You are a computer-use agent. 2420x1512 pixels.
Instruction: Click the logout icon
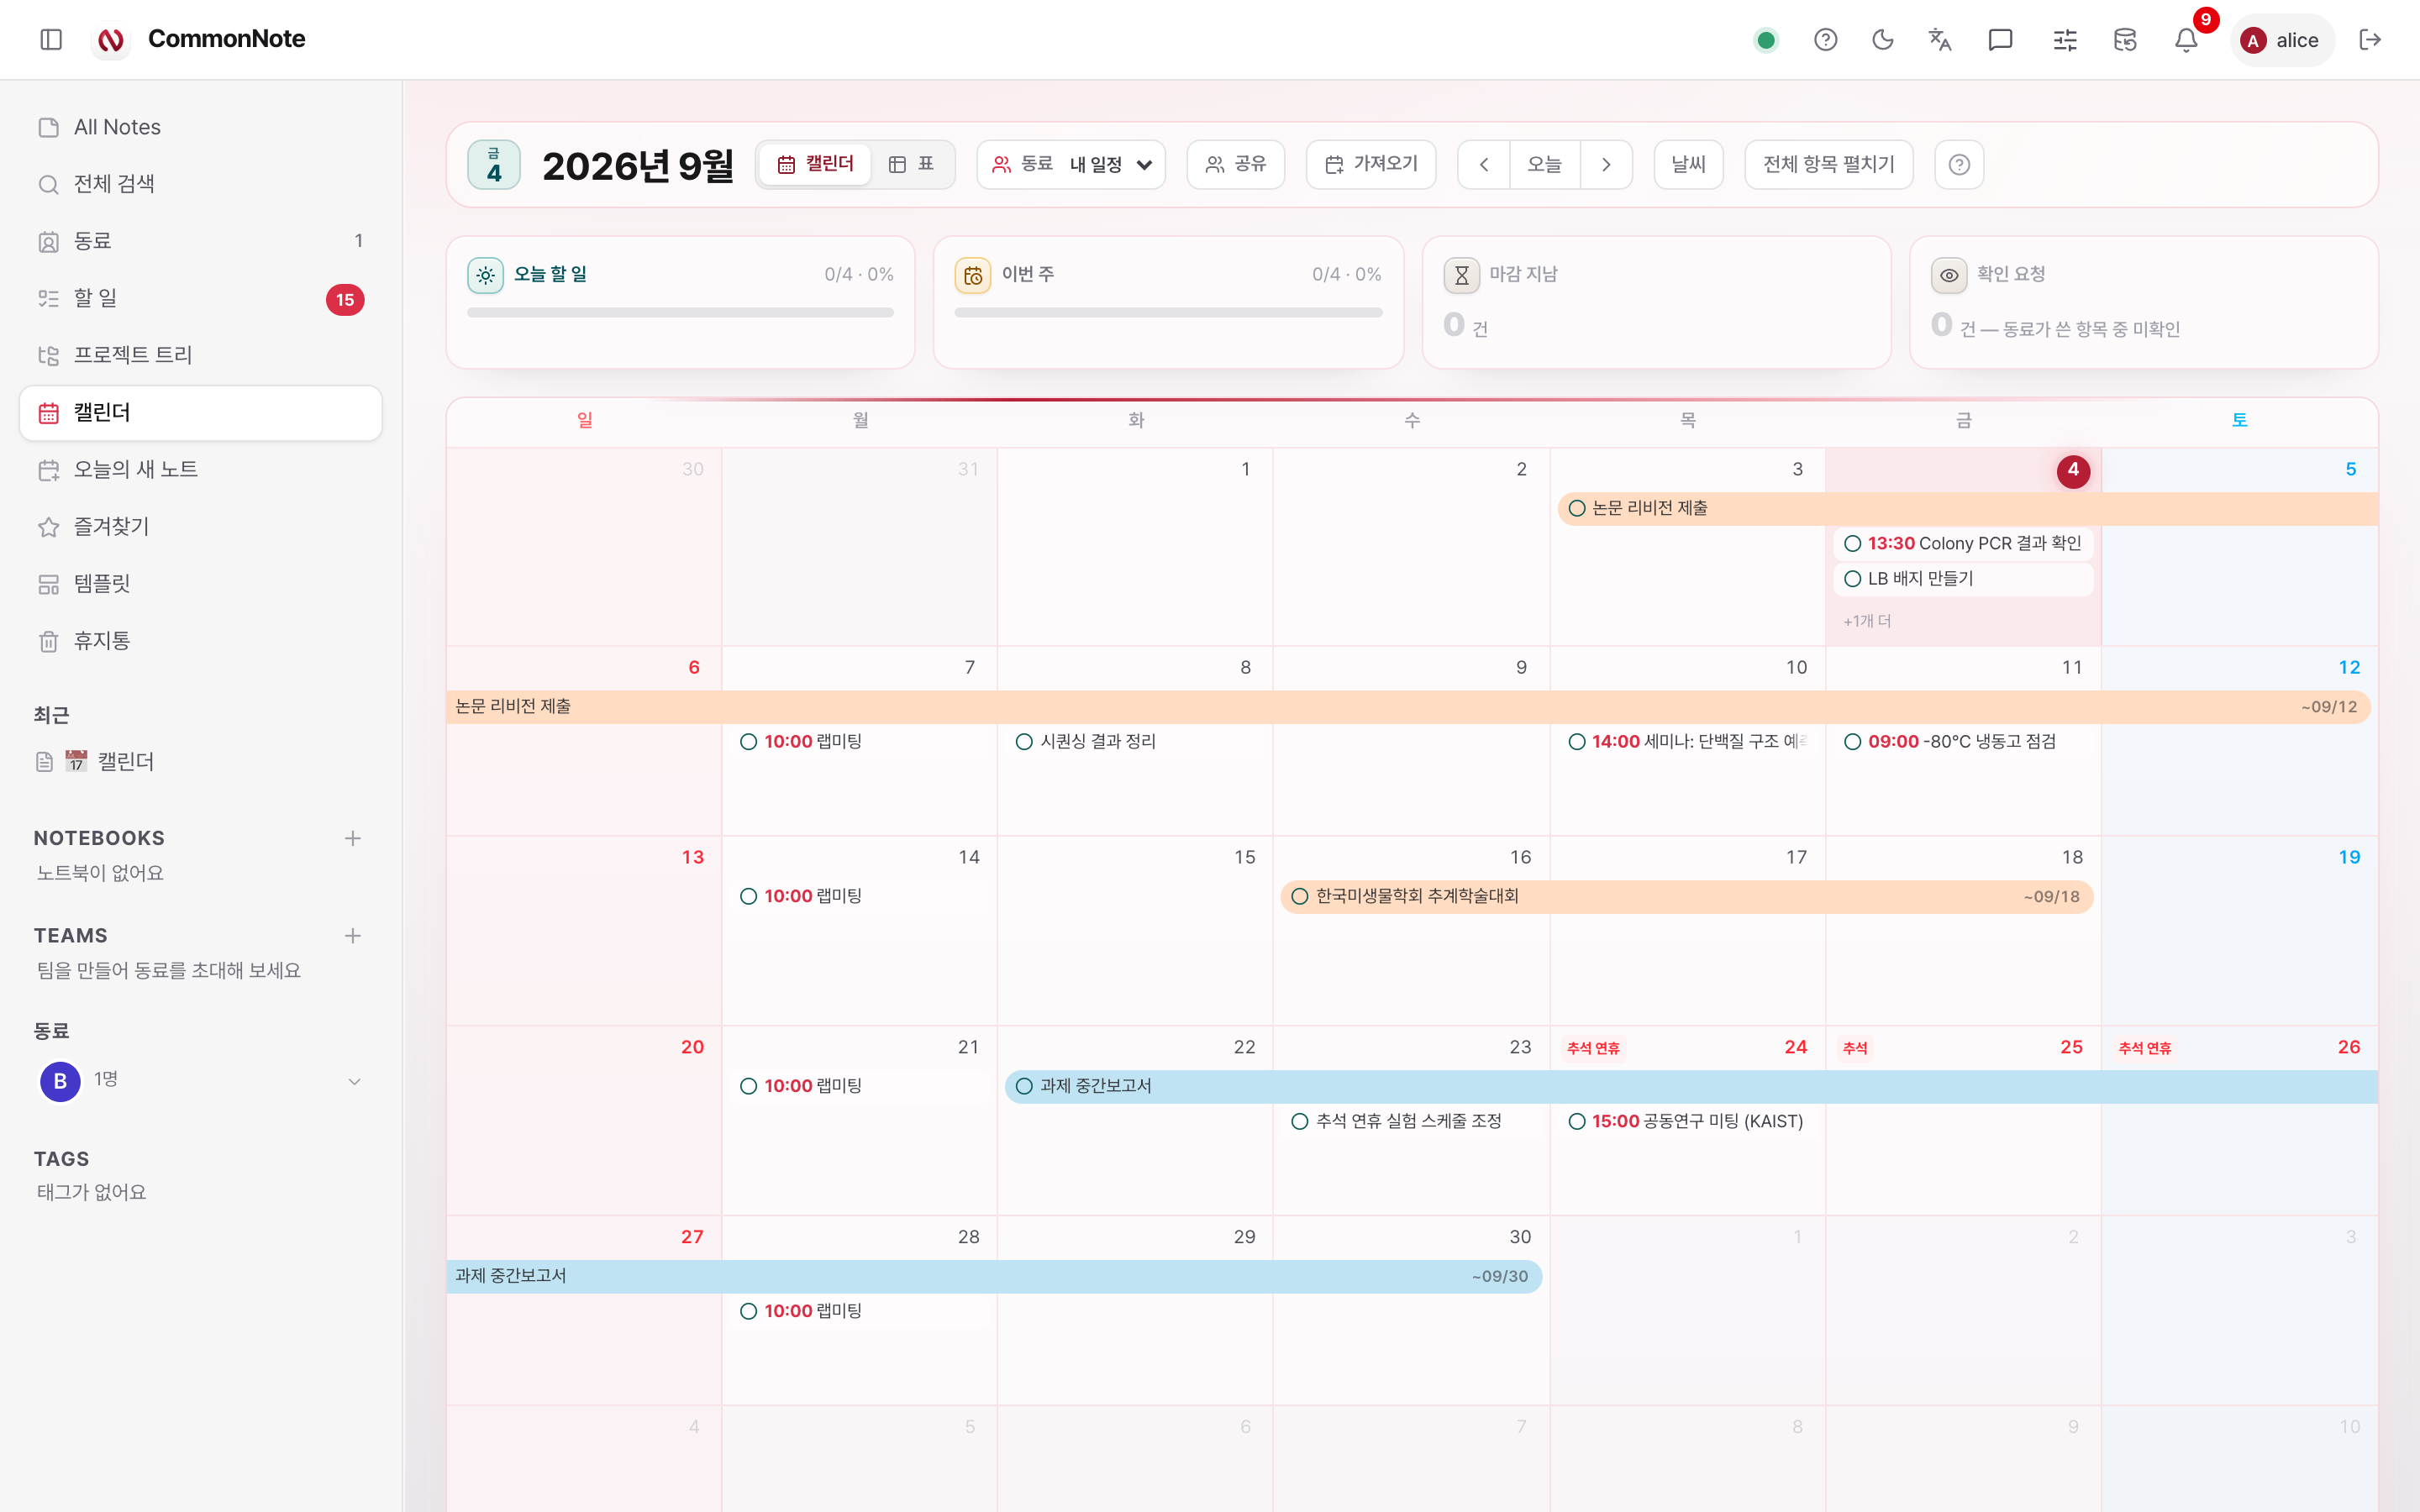[2370, 40]
